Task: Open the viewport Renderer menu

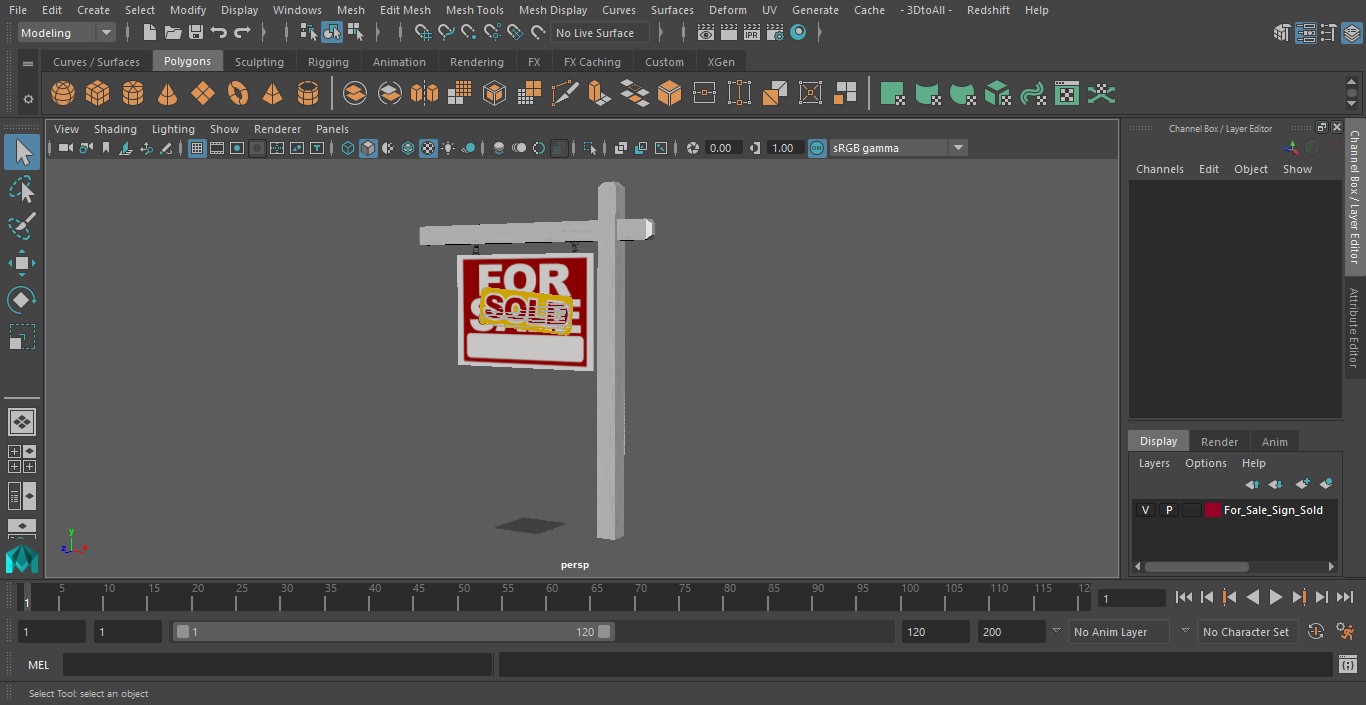Action: [277, 129]
